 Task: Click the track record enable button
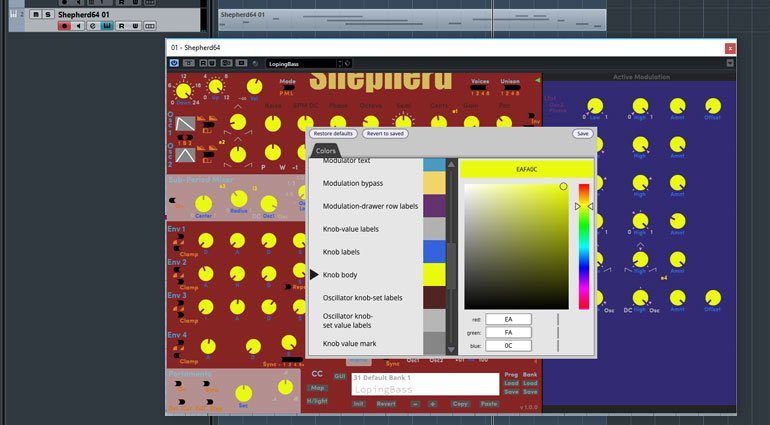click(x=64, y=27)
